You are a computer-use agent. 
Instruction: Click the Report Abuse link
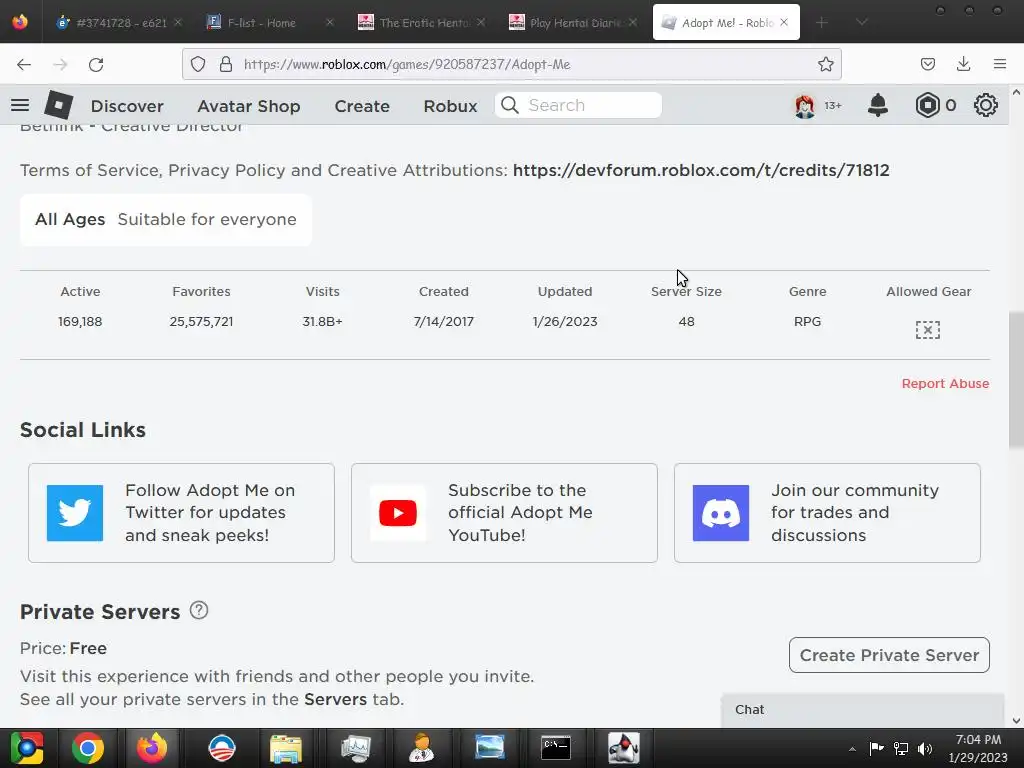[x=945, y=383]
